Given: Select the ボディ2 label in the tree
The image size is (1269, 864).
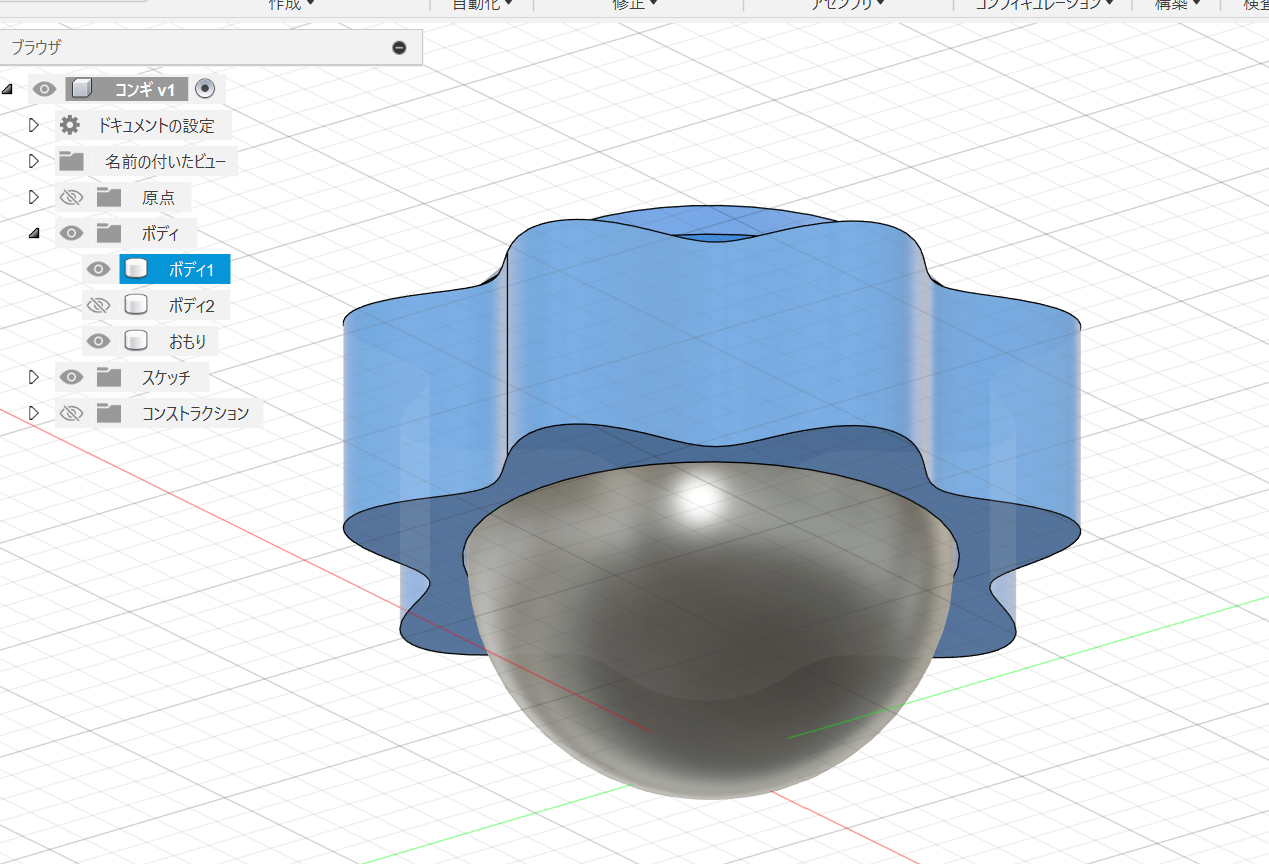Looking at the screenshot, I should click(x=191, y=306).
